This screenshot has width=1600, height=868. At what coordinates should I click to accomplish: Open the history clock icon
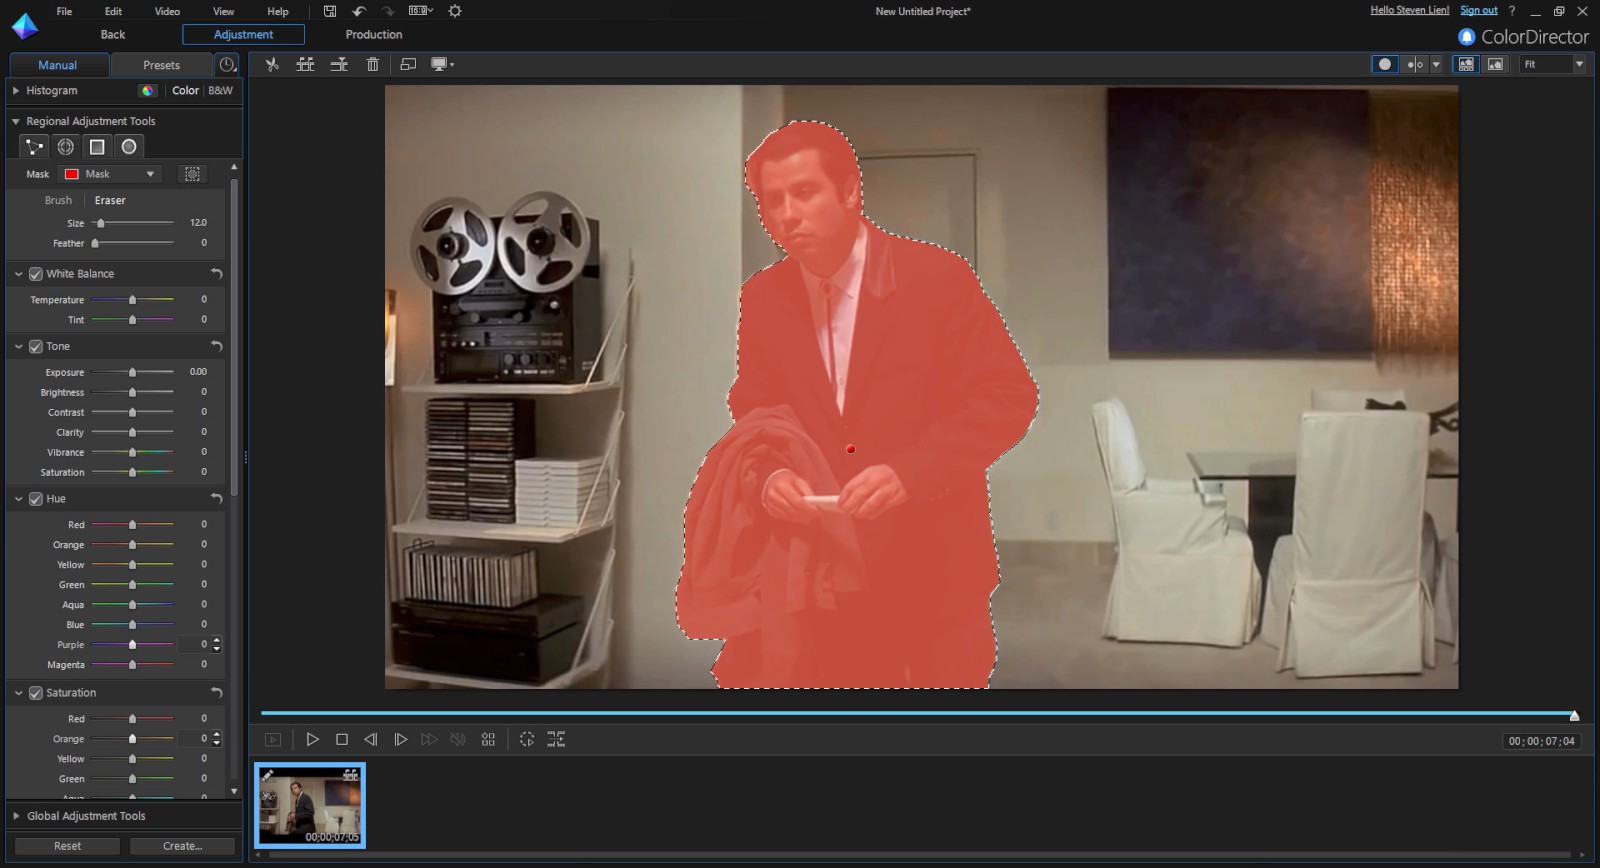tap(228, 65)
